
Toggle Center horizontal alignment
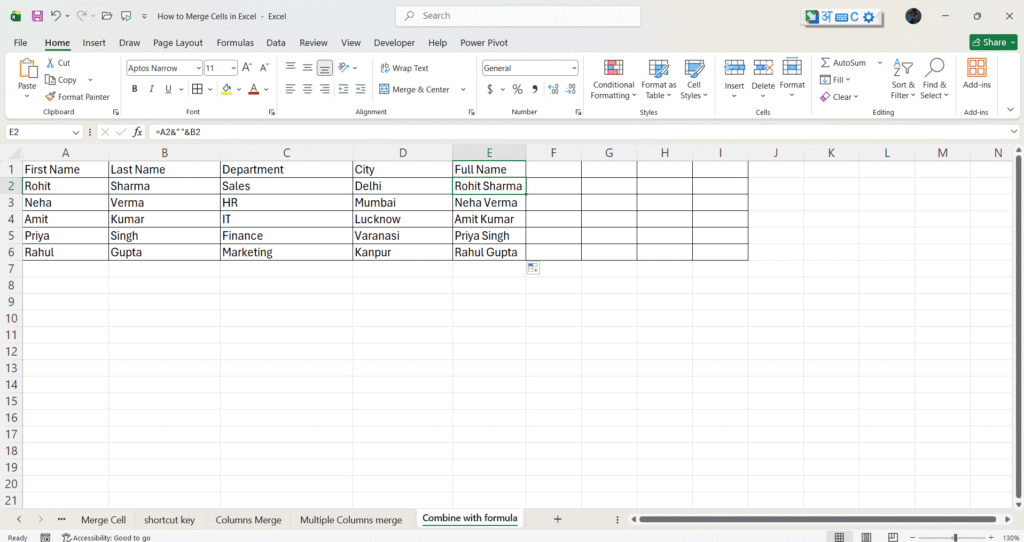point(308,89)
